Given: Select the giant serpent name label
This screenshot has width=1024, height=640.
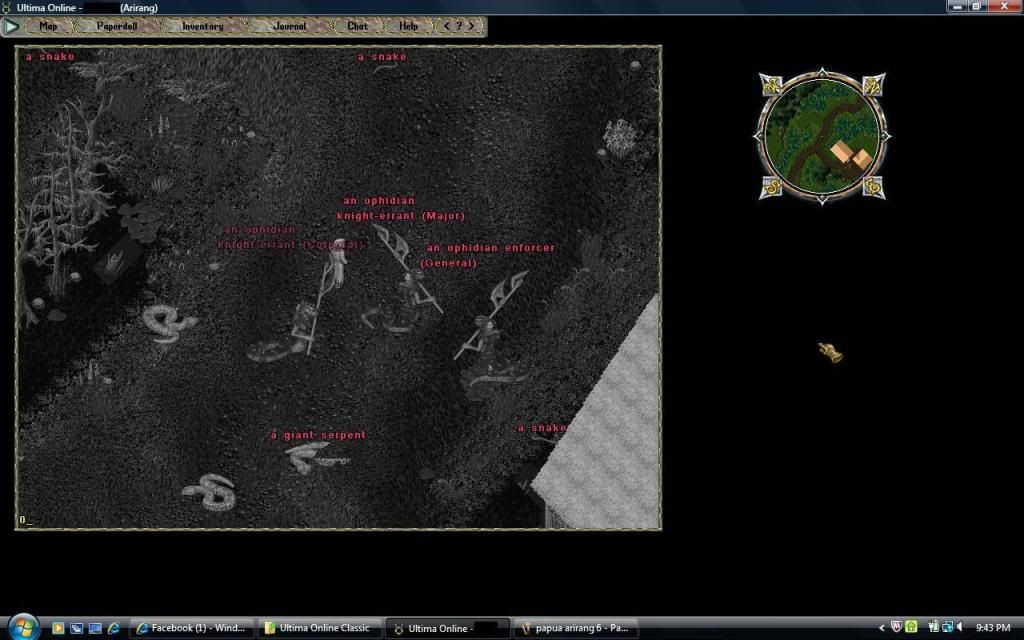Looking at the screenshot, I should pyautogui.click(x=319, y=435).
